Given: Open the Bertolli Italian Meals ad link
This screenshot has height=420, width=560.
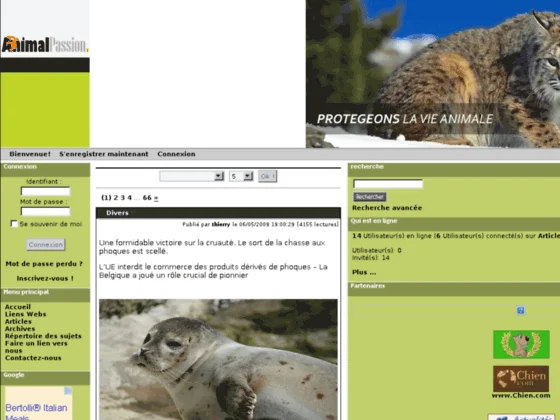Looking at the screenshot, I should click(36, 412).
